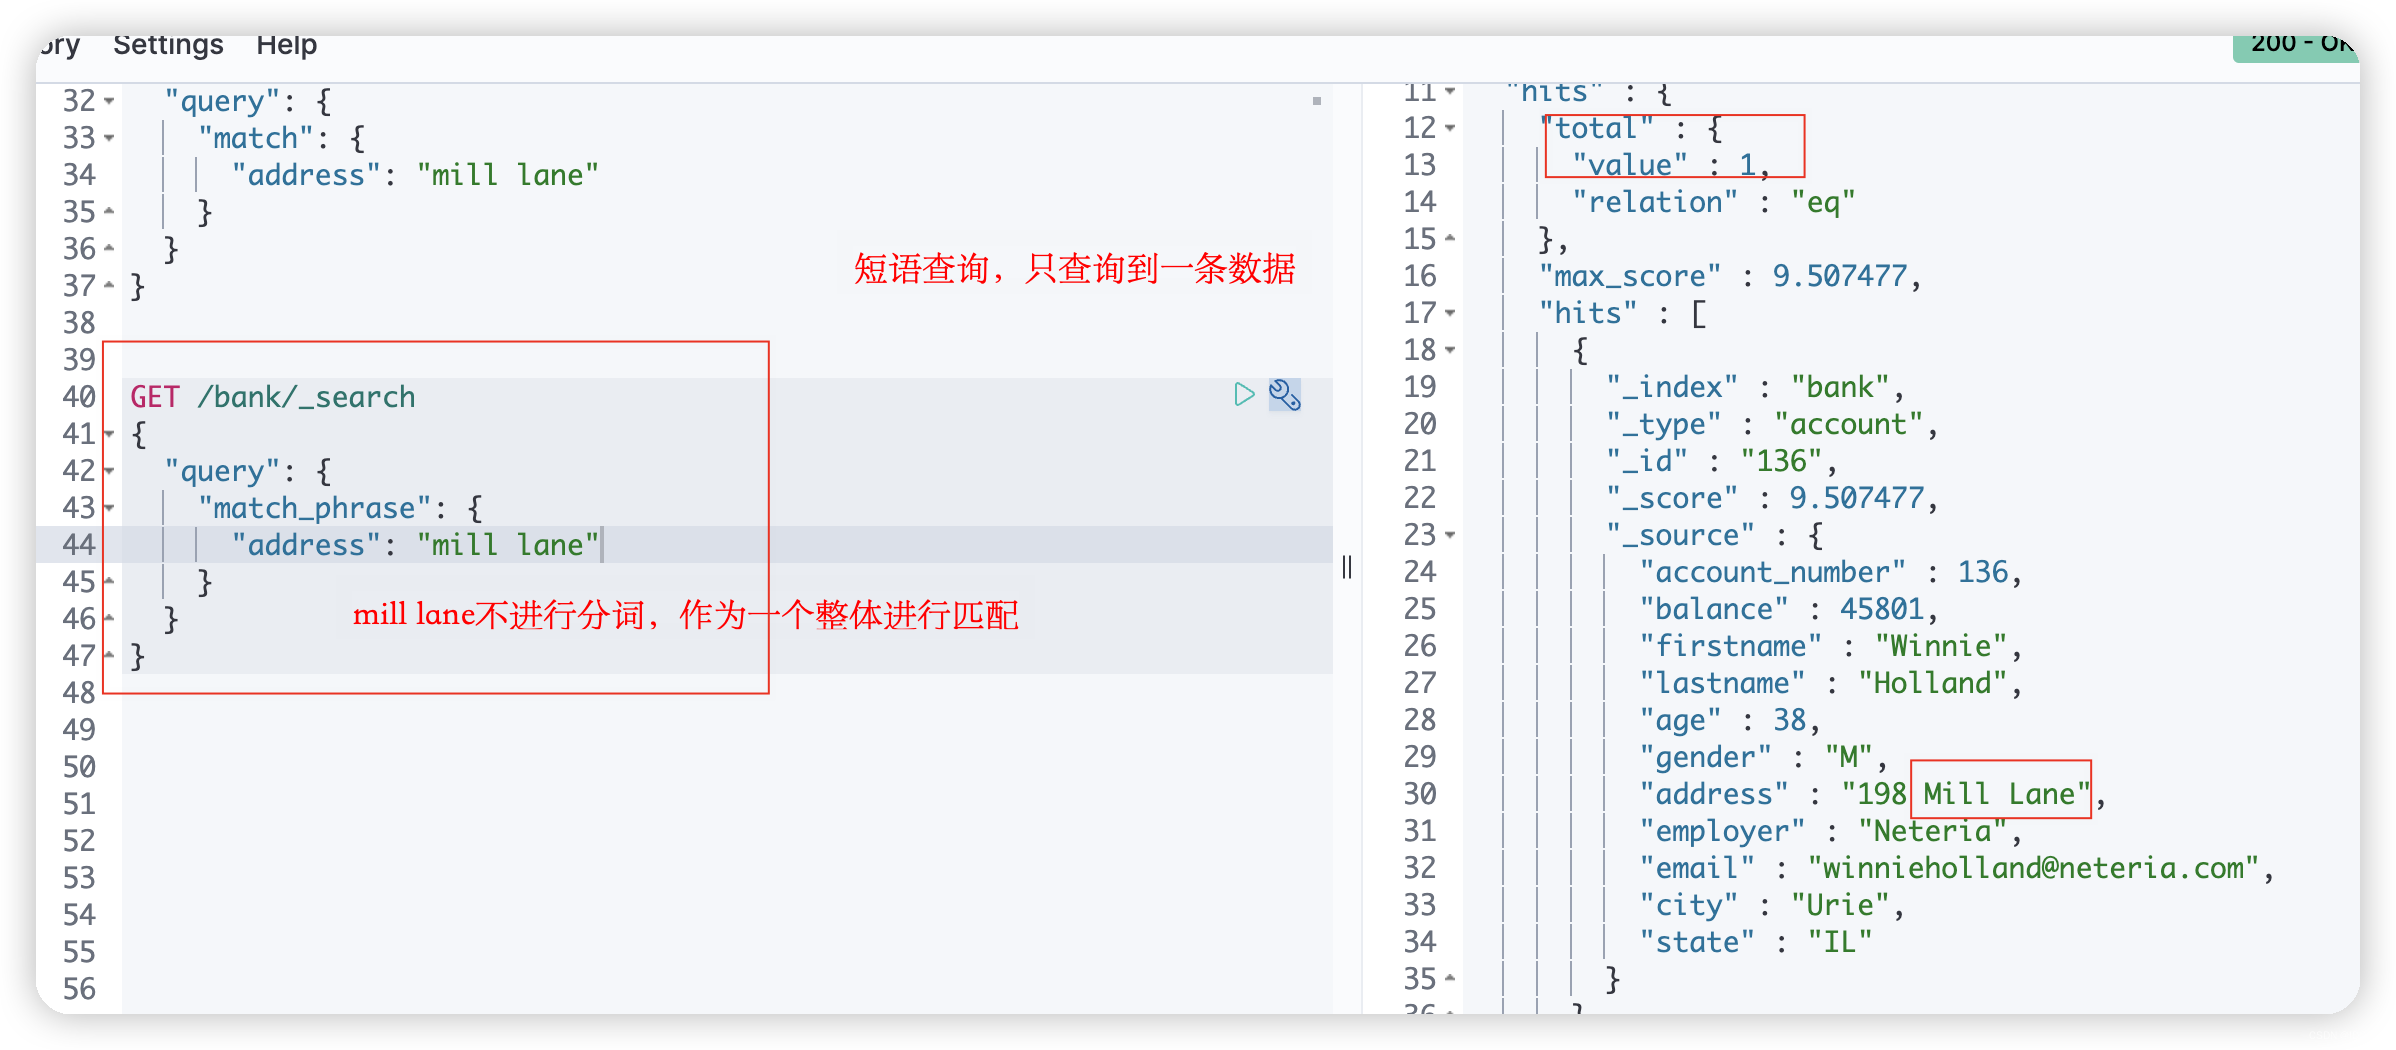Viewport: 2396px width, 1050px height.
Task: Place cursor after "mill lane" on line 44
Action: (x=601, y=545)
